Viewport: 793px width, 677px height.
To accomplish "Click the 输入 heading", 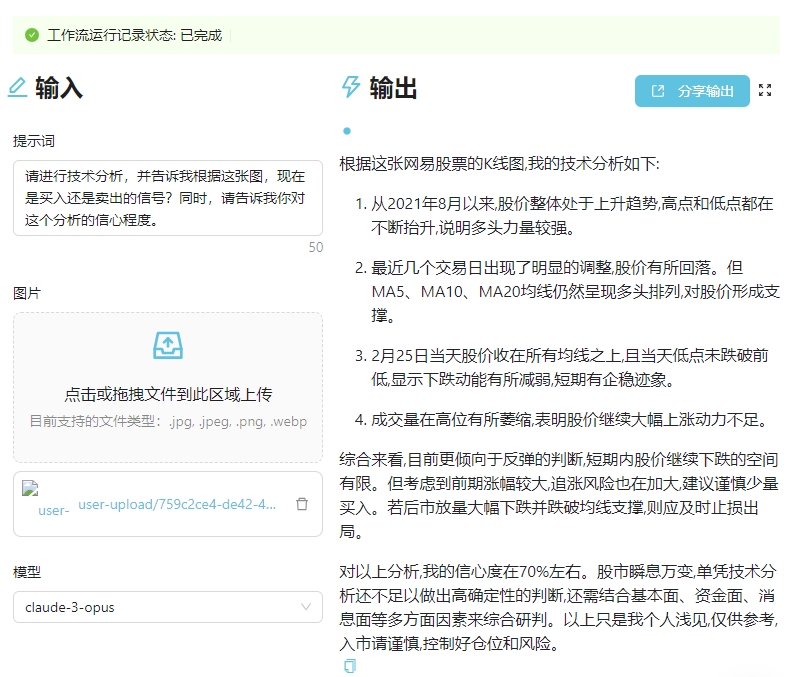I will pyautogui.click(x=59, y=87).
